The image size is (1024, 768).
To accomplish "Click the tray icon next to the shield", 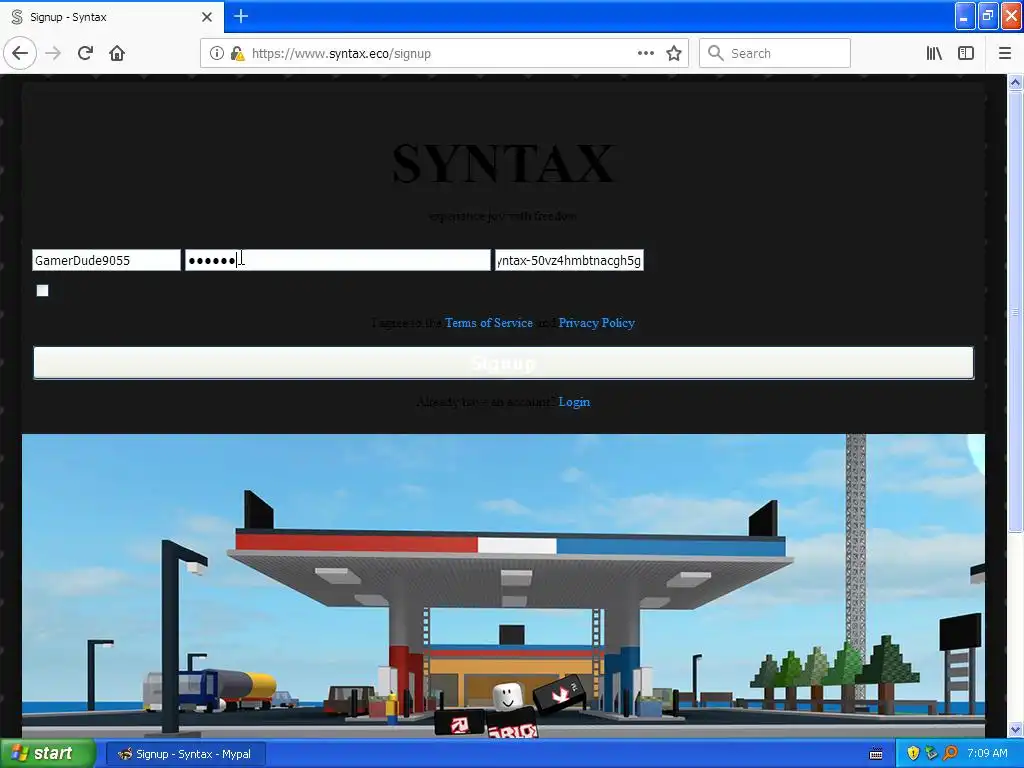I will click(931, 754).
